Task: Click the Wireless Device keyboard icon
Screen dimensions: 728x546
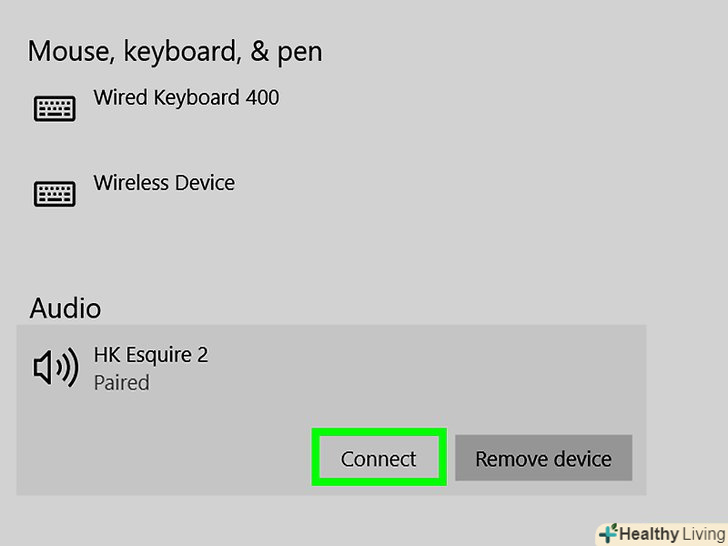Action: coord(55,193)
